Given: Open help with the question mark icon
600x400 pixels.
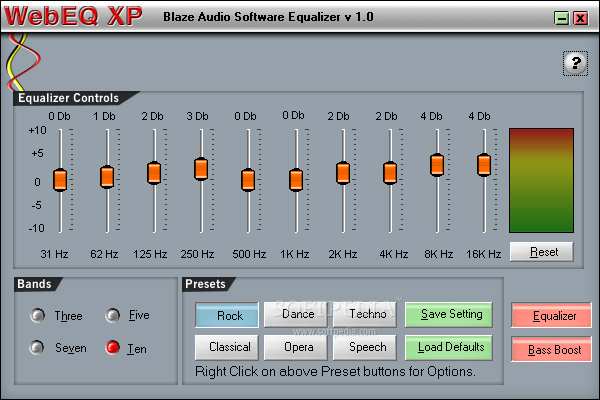Looking at the screenshot, I should [x=575, y=63].
